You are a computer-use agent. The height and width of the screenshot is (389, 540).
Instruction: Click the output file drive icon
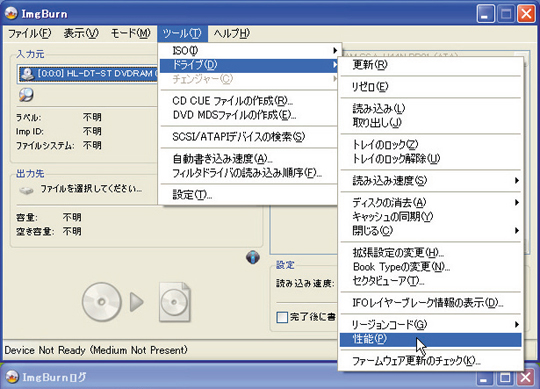[x=27, y=190]
